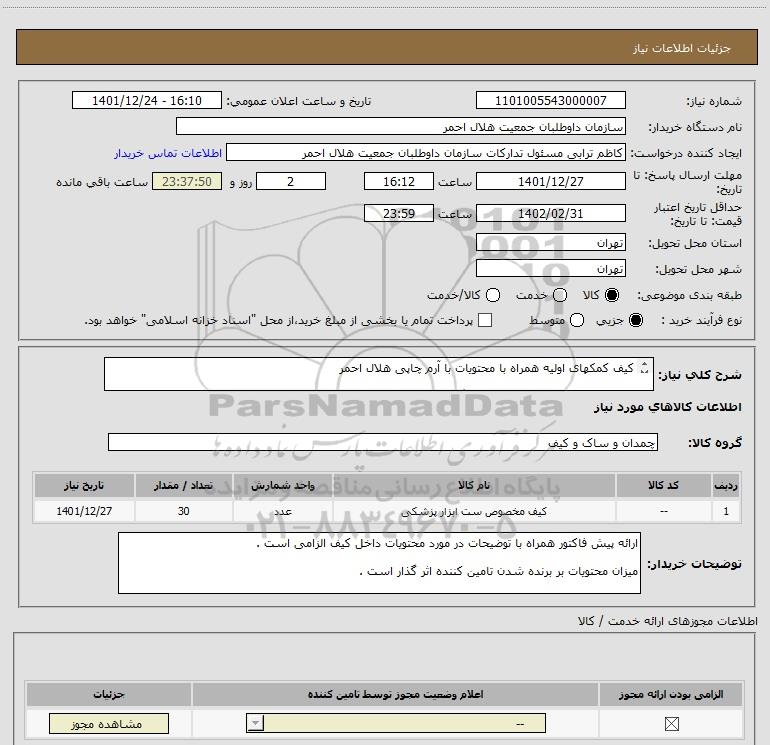
Task: Select the کالا/خدمت radio button
Action: point(493,295)
